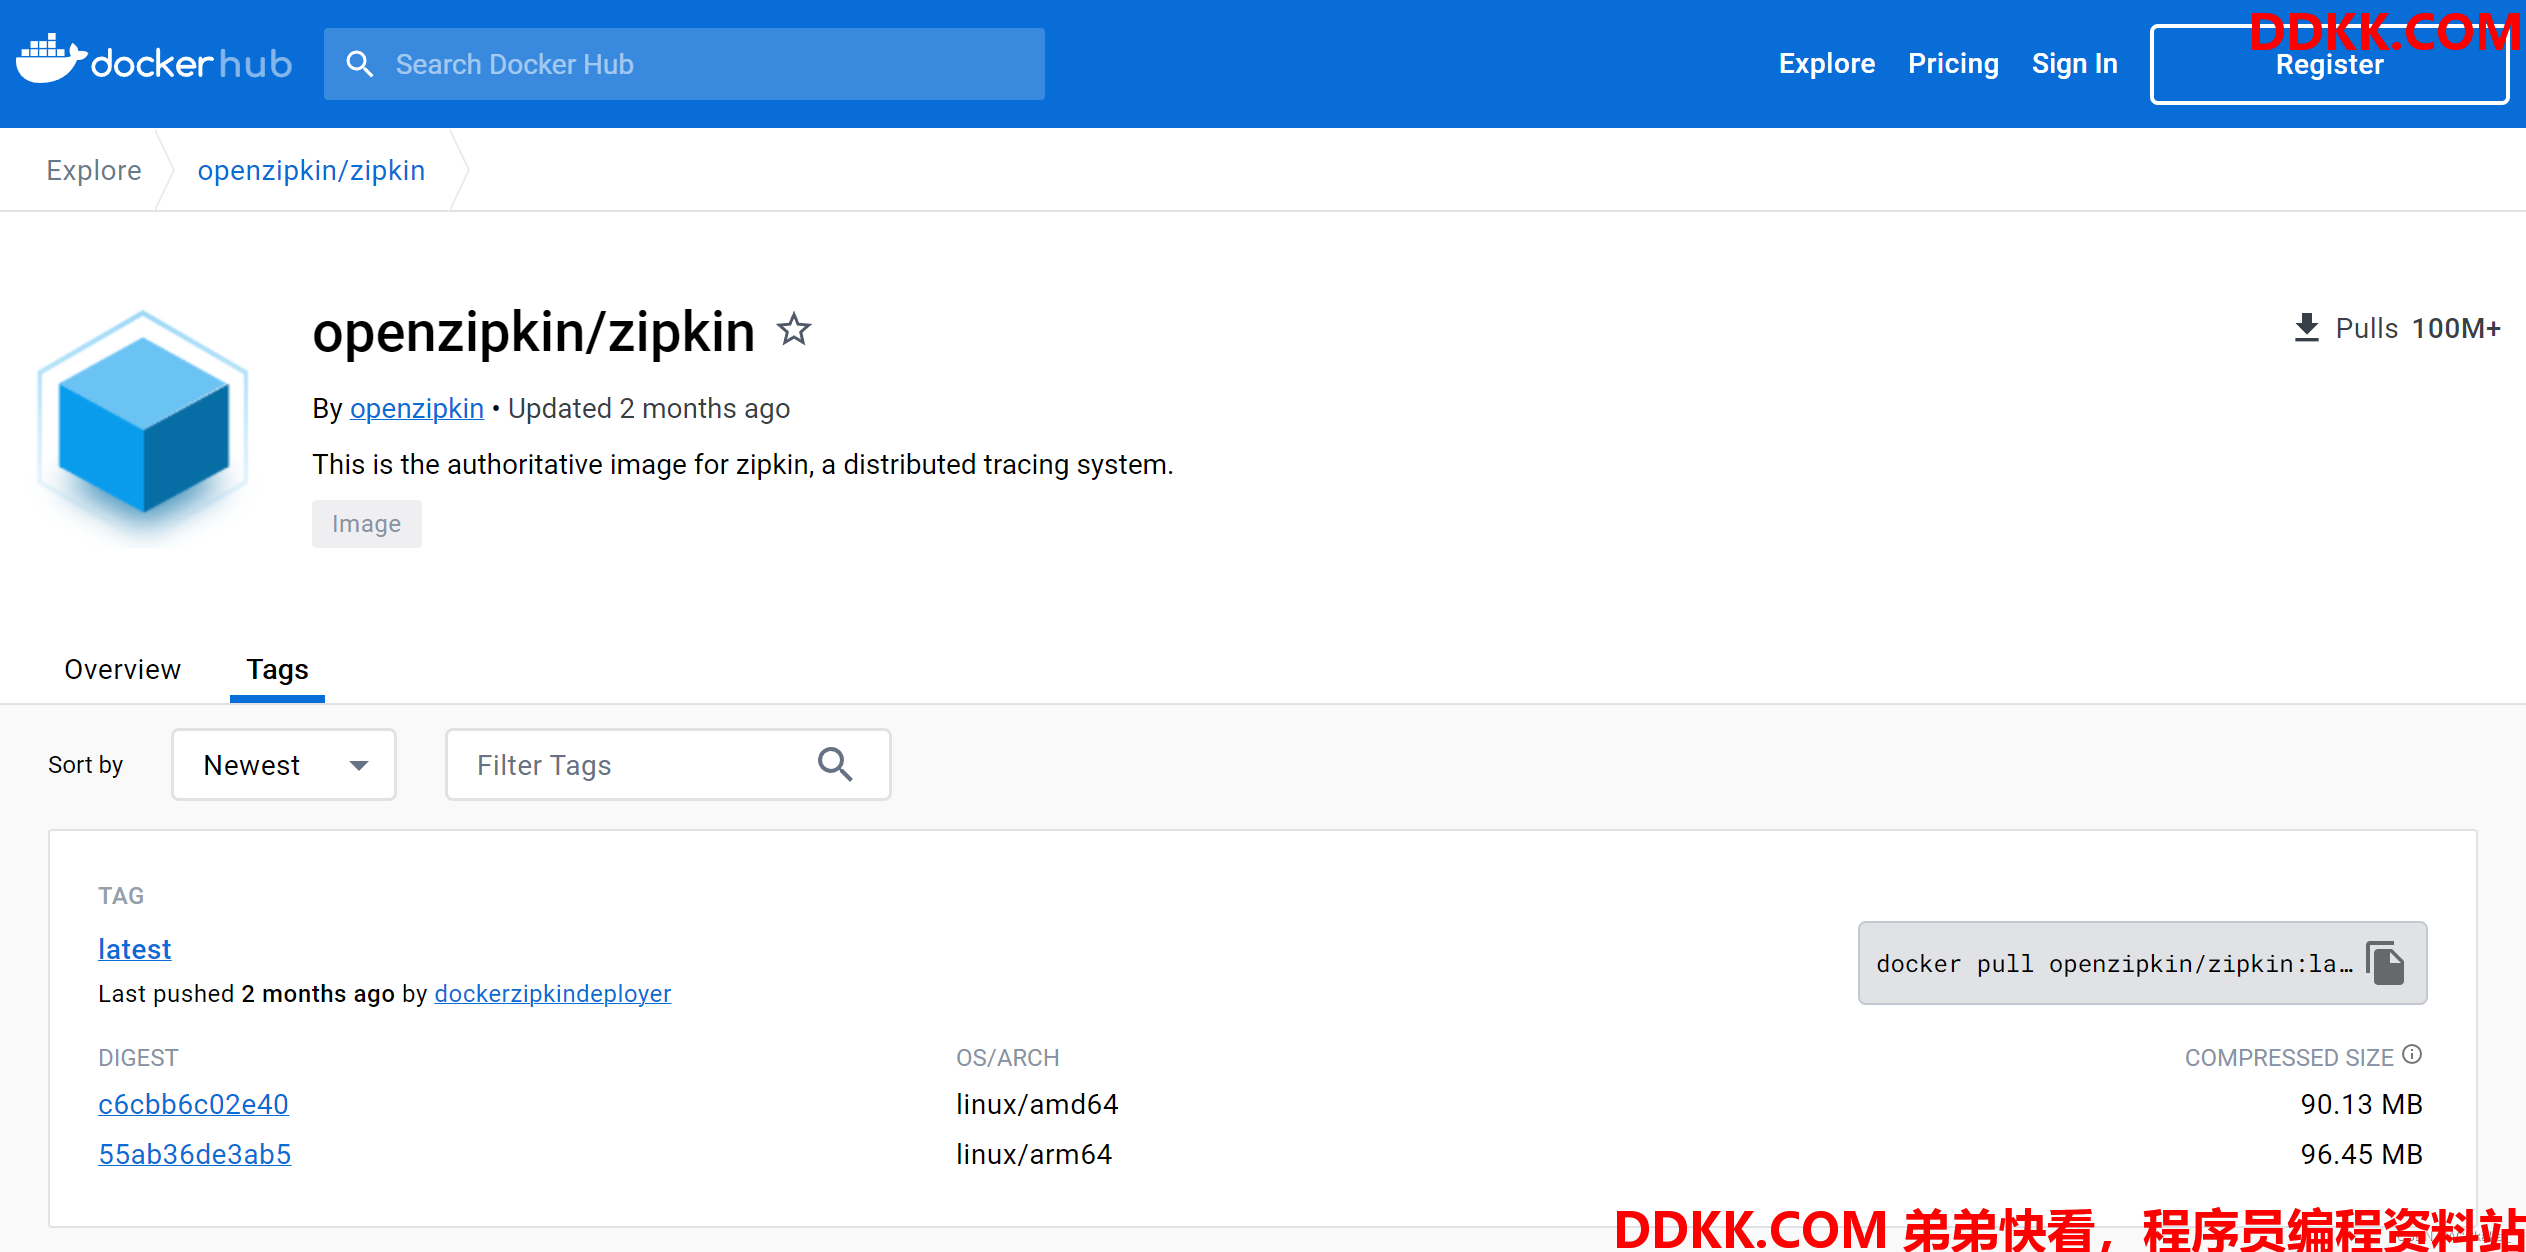Viewport: 2526px width, 1252px height.
Task: Click Sign In in the header
Action: click(2074, 64)
